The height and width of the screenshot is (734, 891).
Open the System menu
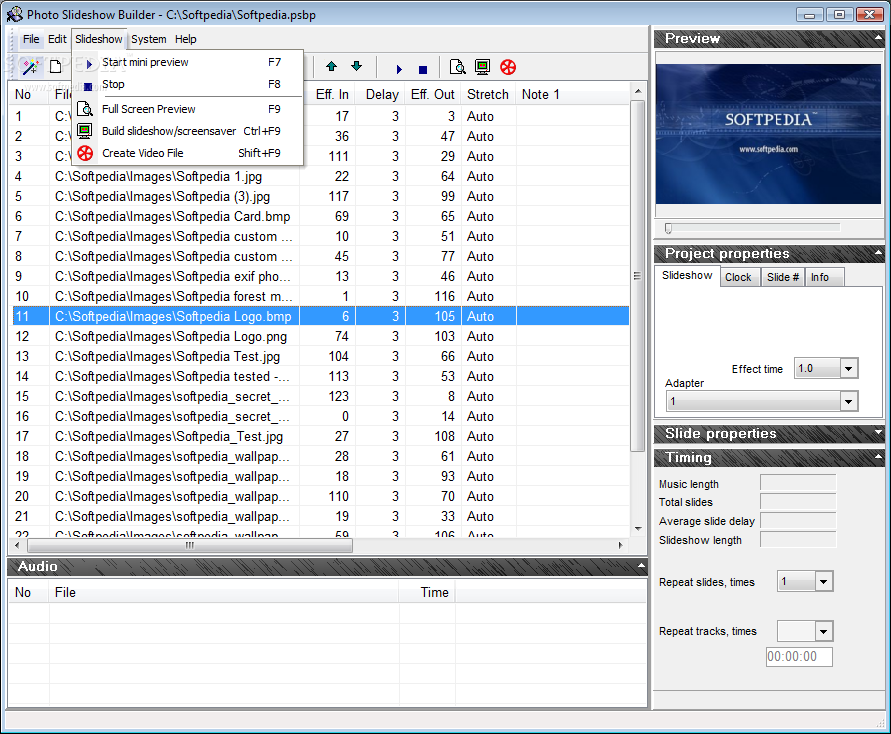pos(149,39)
